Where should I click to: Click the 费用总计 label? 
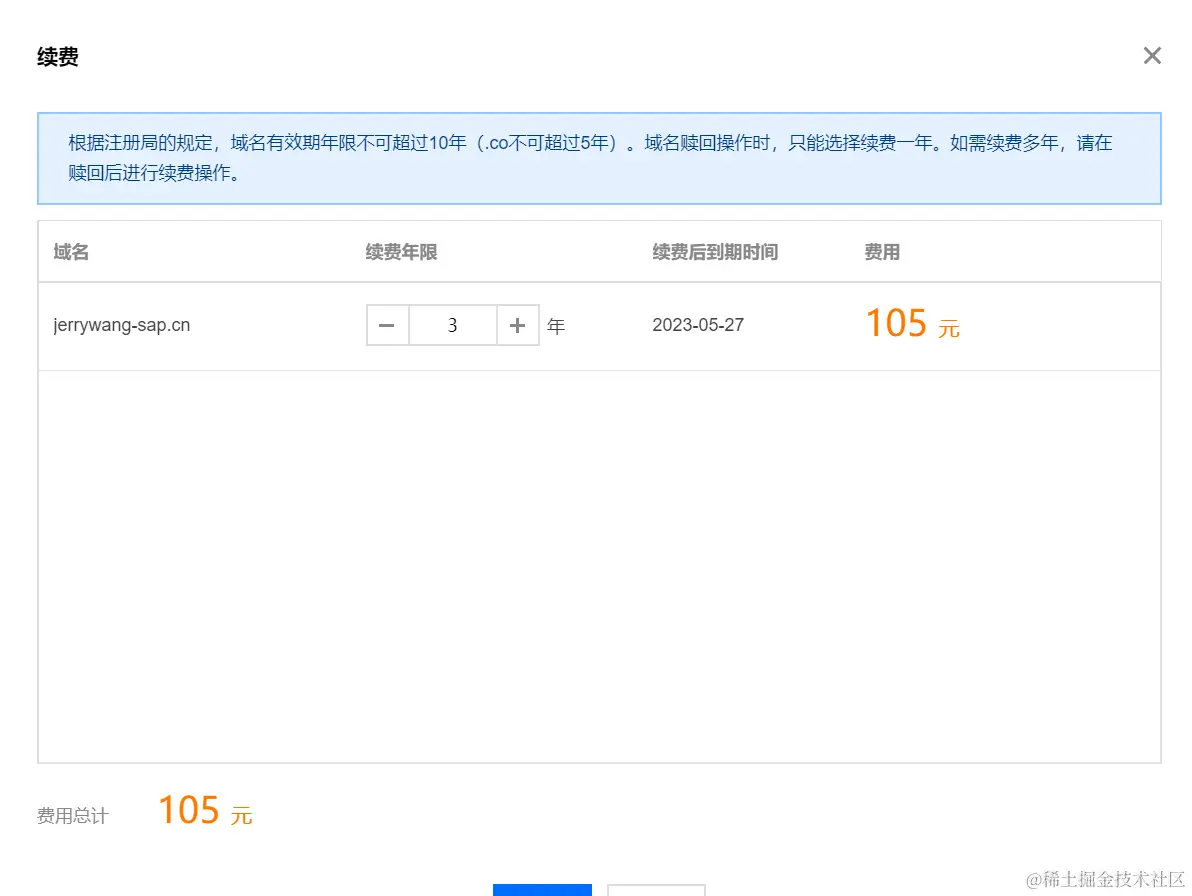[x=73, y=816]
